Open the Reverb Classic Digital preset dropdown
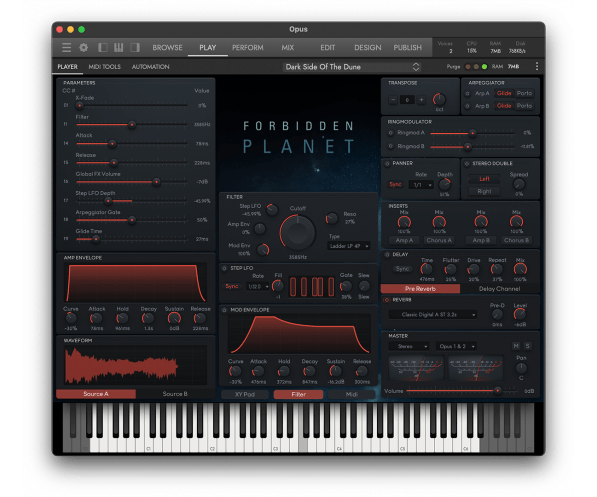This screenshot has height=497, width=597. (433, 315)
